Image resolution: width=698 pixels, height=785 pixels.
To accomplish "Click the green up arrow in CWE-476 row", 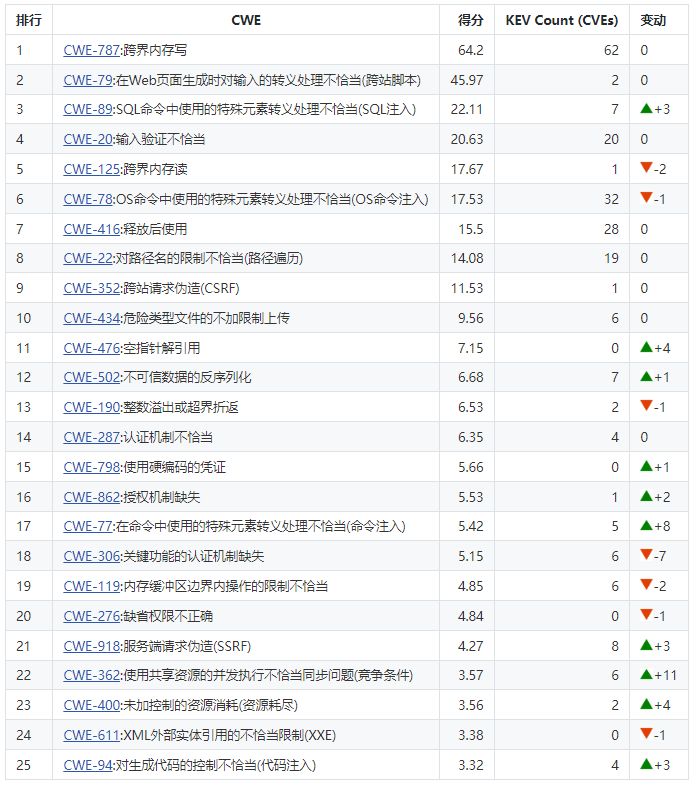I will tap(646, 347).
